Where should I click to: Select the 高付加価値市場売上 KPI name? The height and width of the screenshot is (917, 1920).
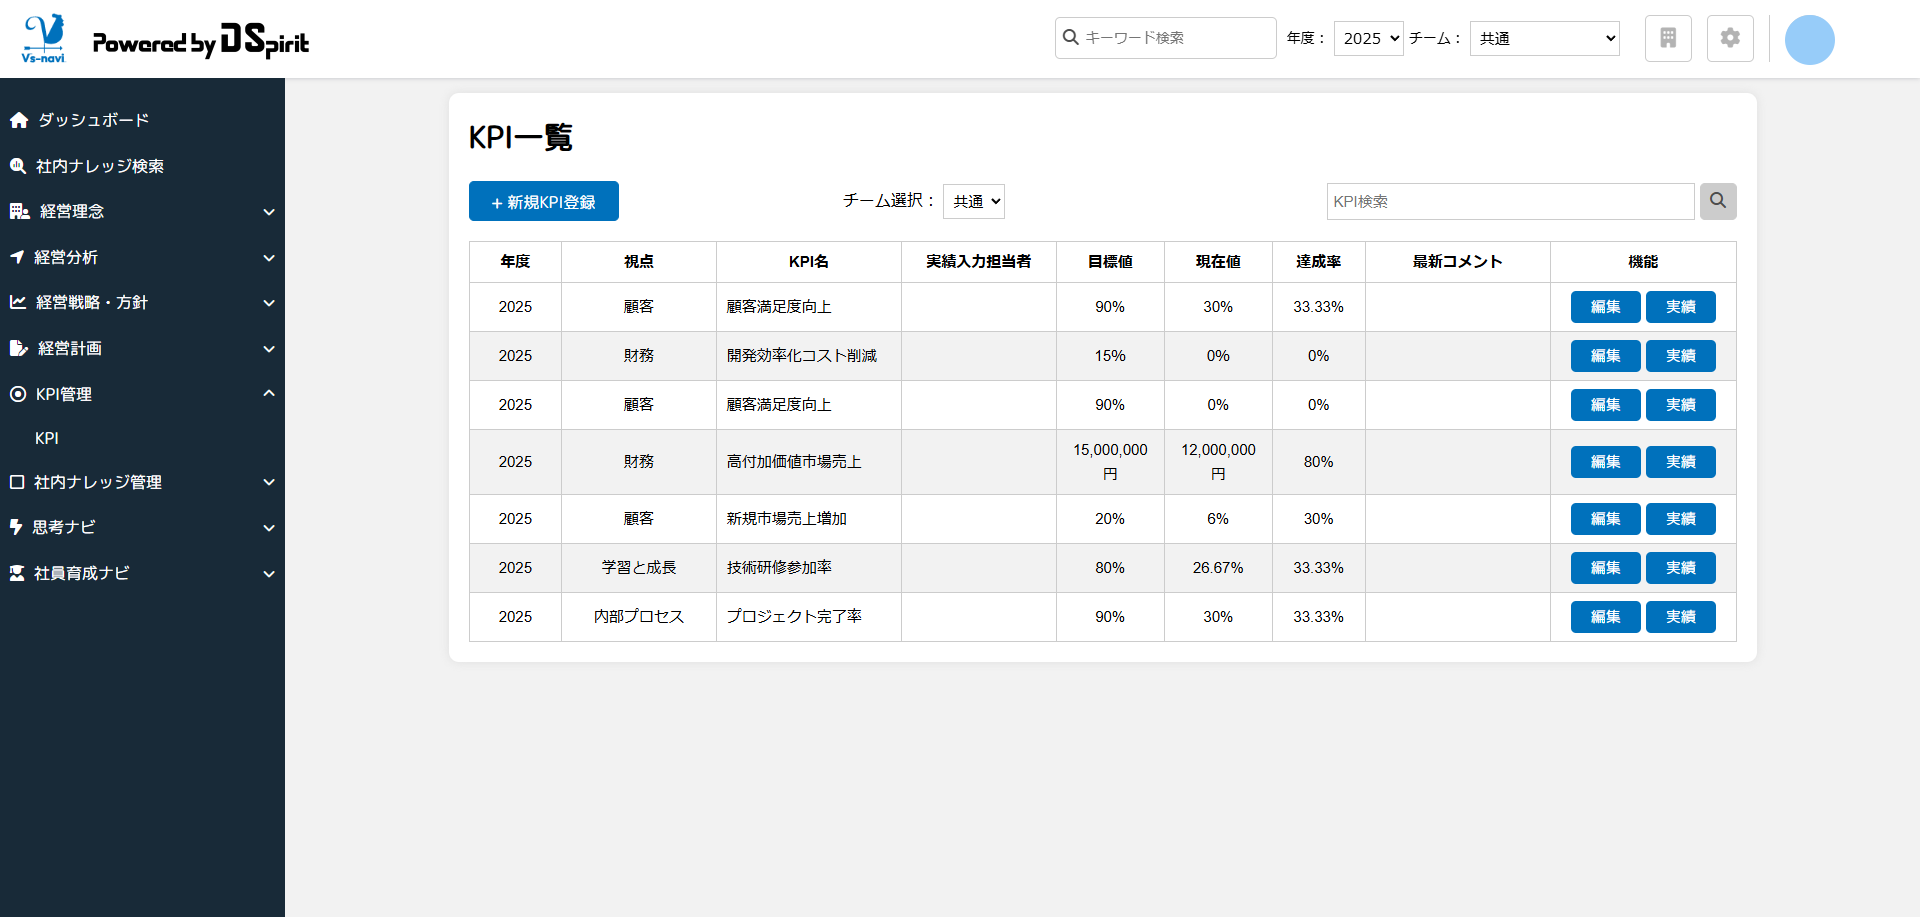[x=794, y=462]
